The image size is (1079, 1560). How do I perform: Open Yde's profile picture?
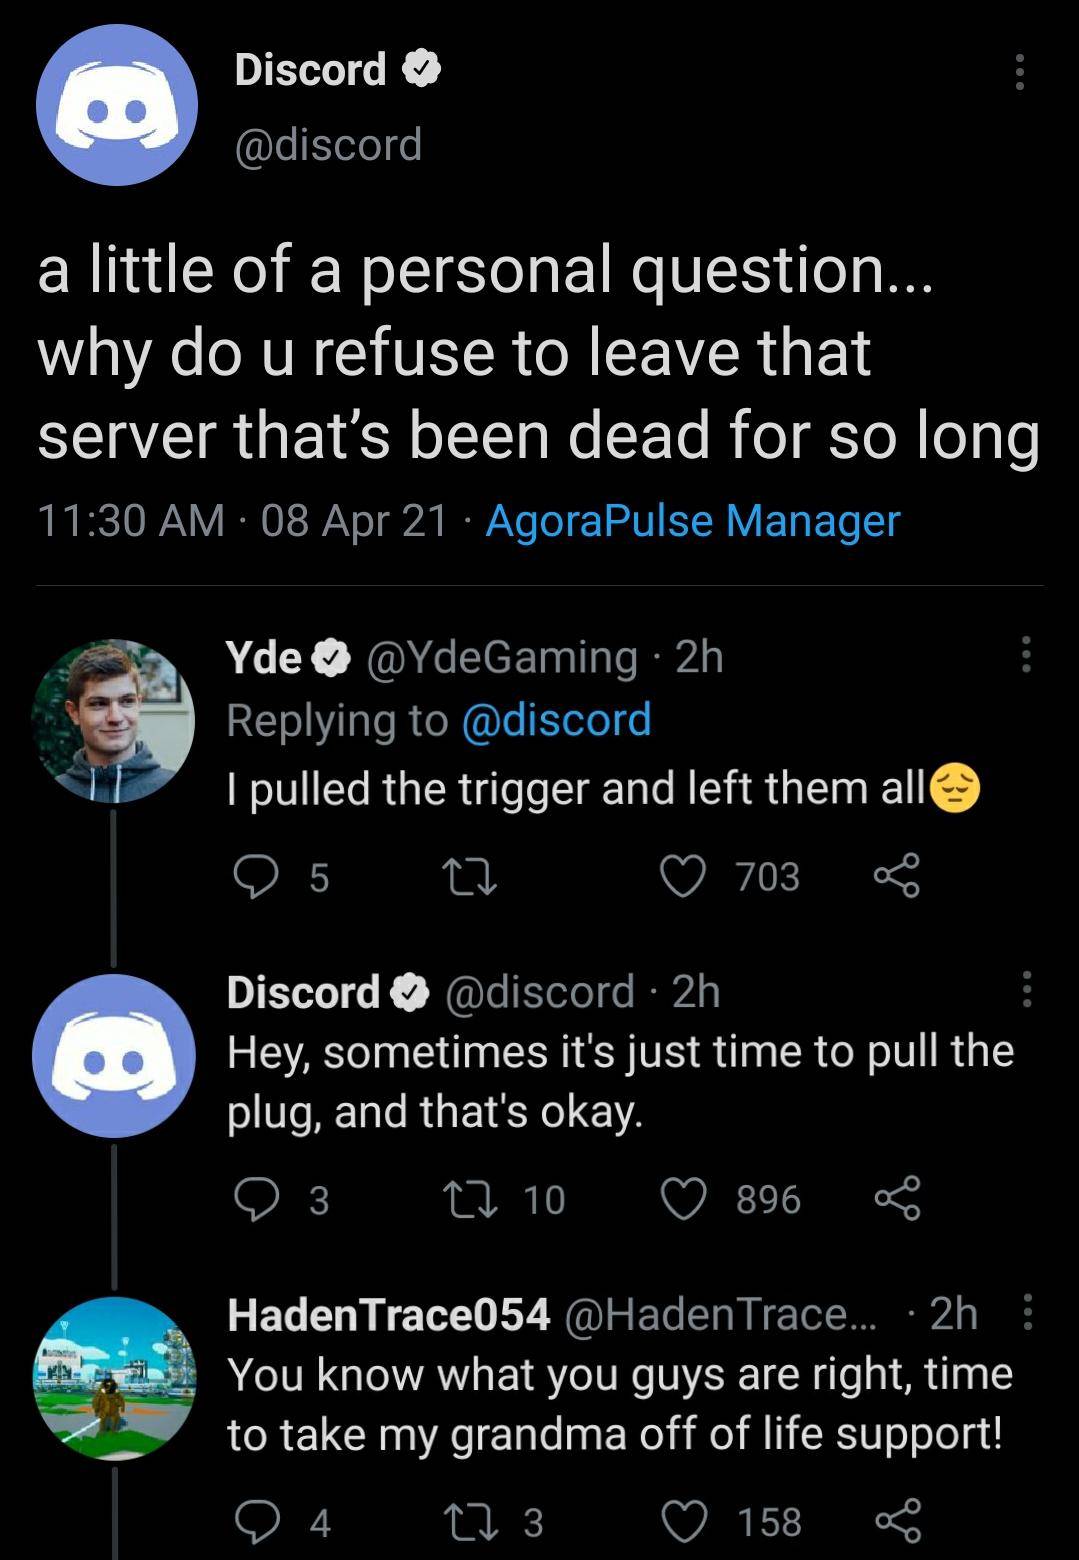click(x=112, y=720)
